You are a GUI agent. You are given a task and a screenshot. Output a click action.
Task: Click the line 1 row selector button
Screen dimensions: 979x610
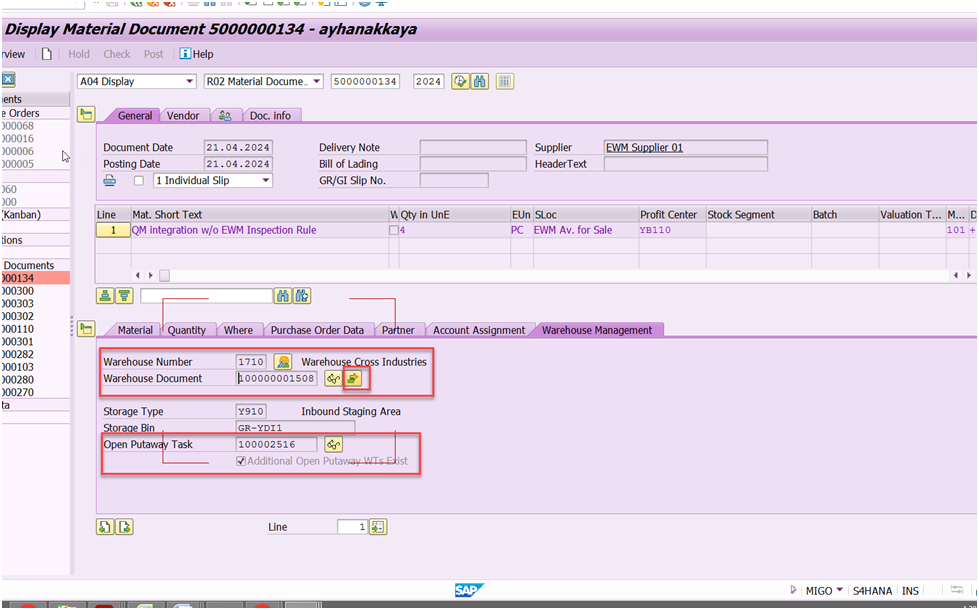point(112,230)
